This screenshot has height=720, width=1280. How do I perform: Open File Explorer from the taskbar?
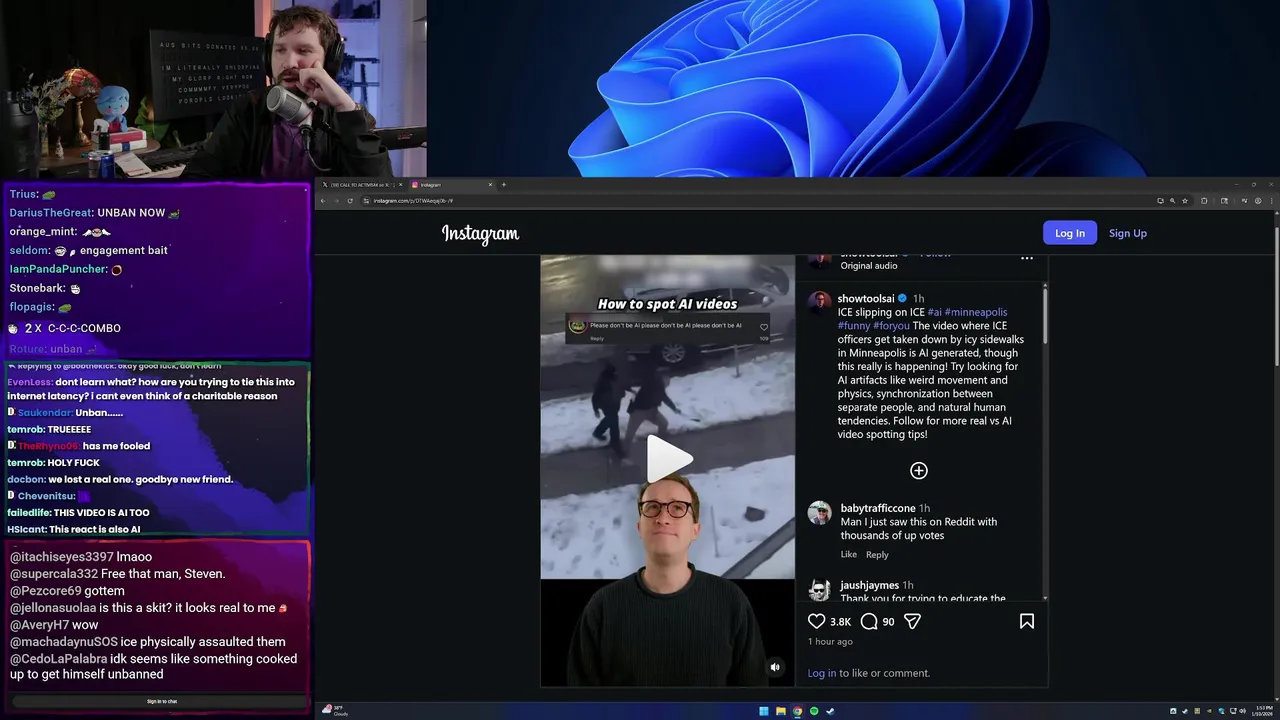(x=780, y=711)
